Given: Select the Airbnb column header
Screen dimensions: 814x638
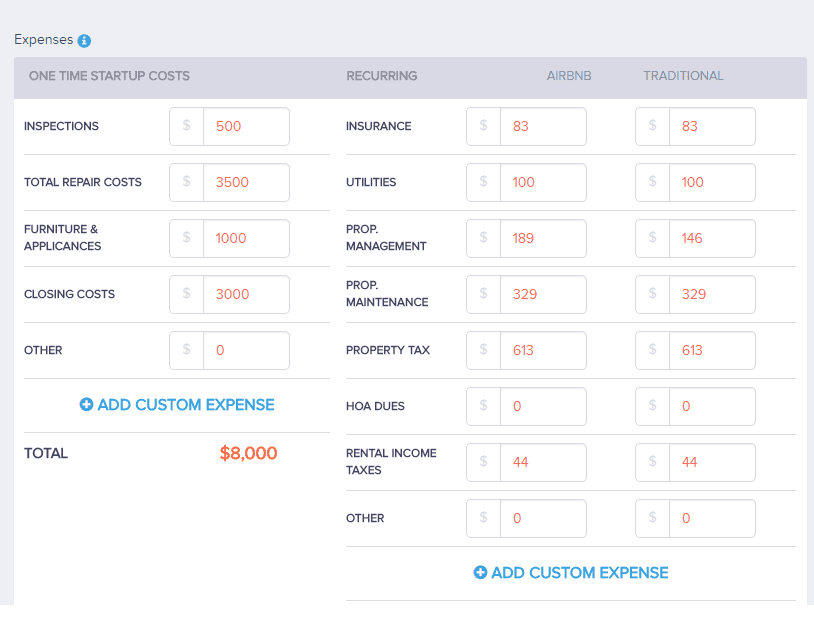Looking at the screenshot, I should coord(569,76).
